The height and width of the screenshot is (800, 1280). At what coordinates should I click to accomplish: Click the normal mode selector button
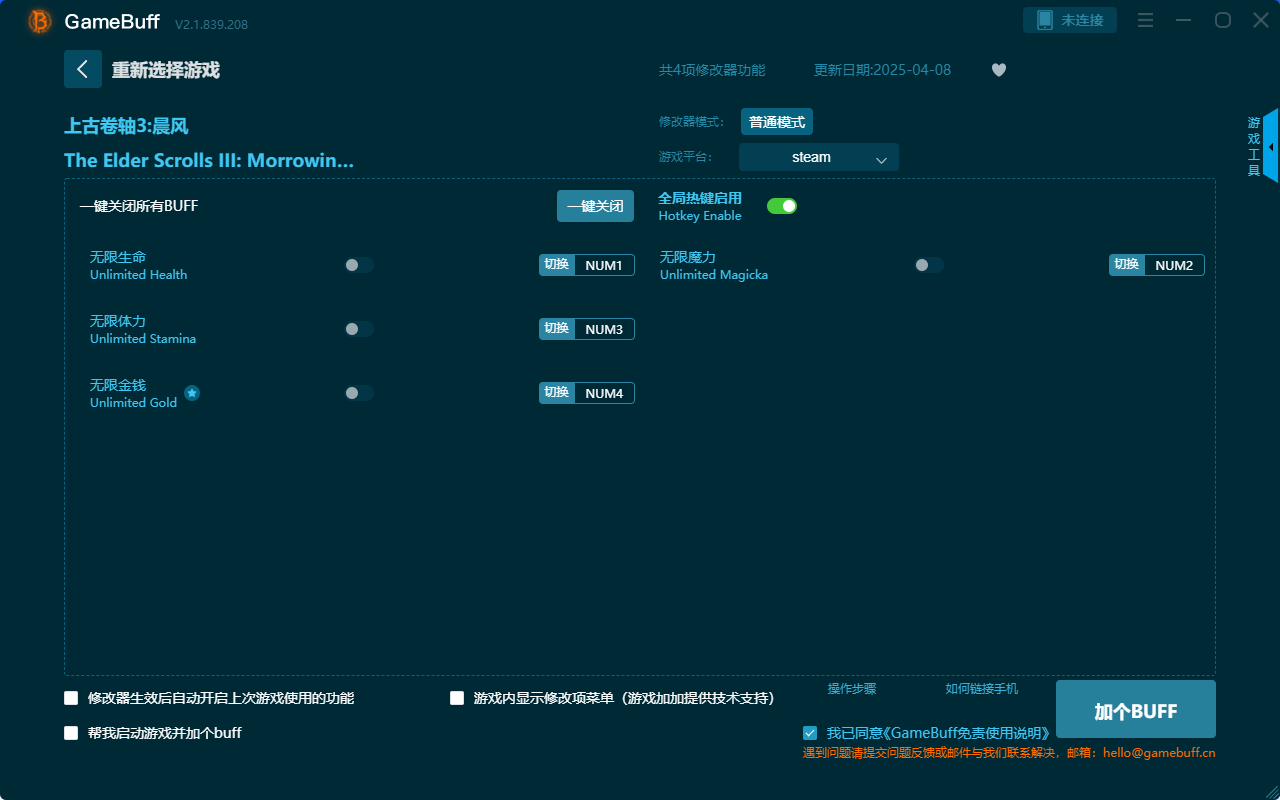click(776, 122)
